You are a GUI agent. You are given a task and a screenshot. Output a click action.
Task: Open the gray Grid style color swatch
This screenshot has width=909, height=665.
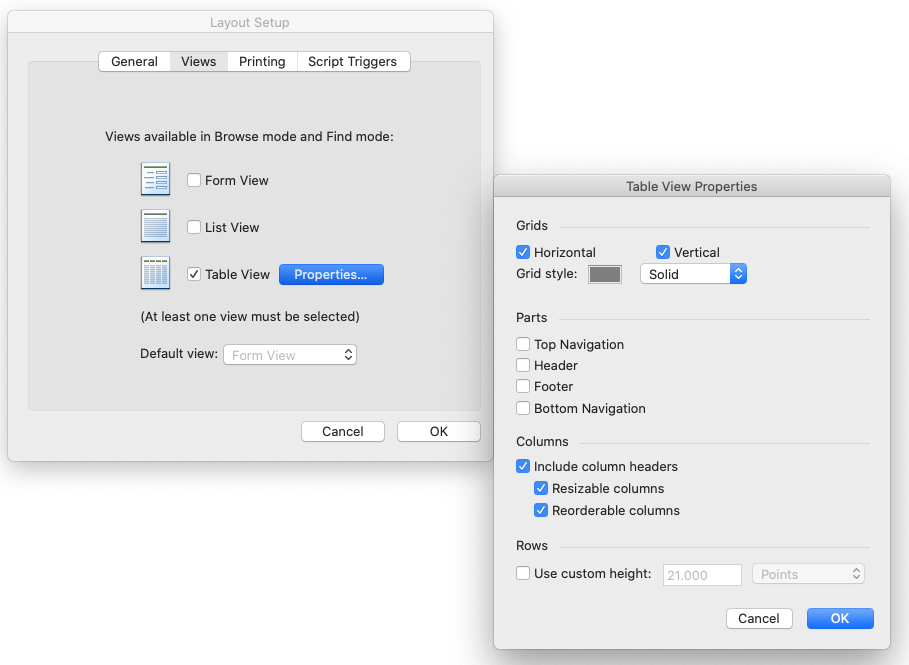click(605, 274)
